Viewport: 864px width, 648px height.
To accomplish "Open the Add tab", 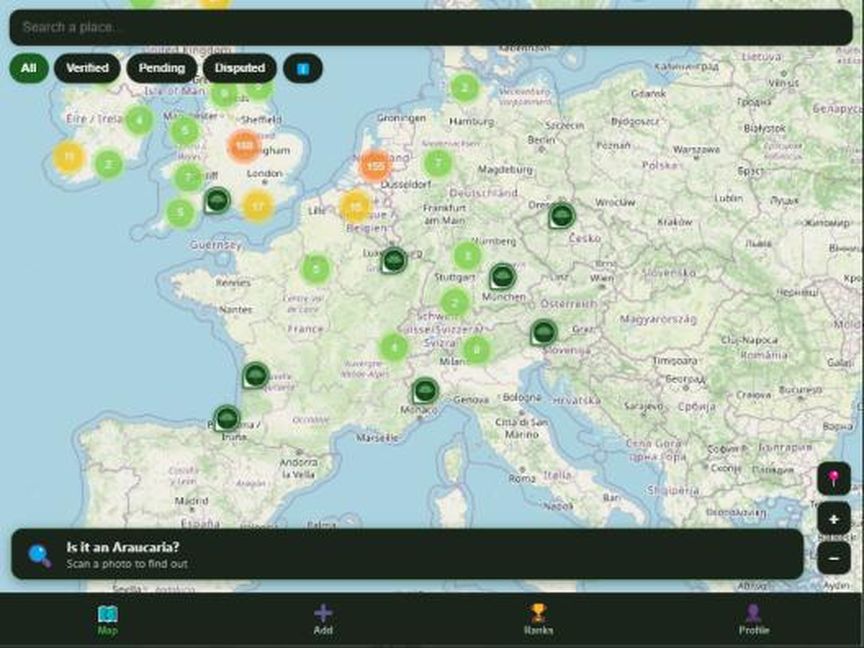I will pyautogui.click(x=323, y=620).
